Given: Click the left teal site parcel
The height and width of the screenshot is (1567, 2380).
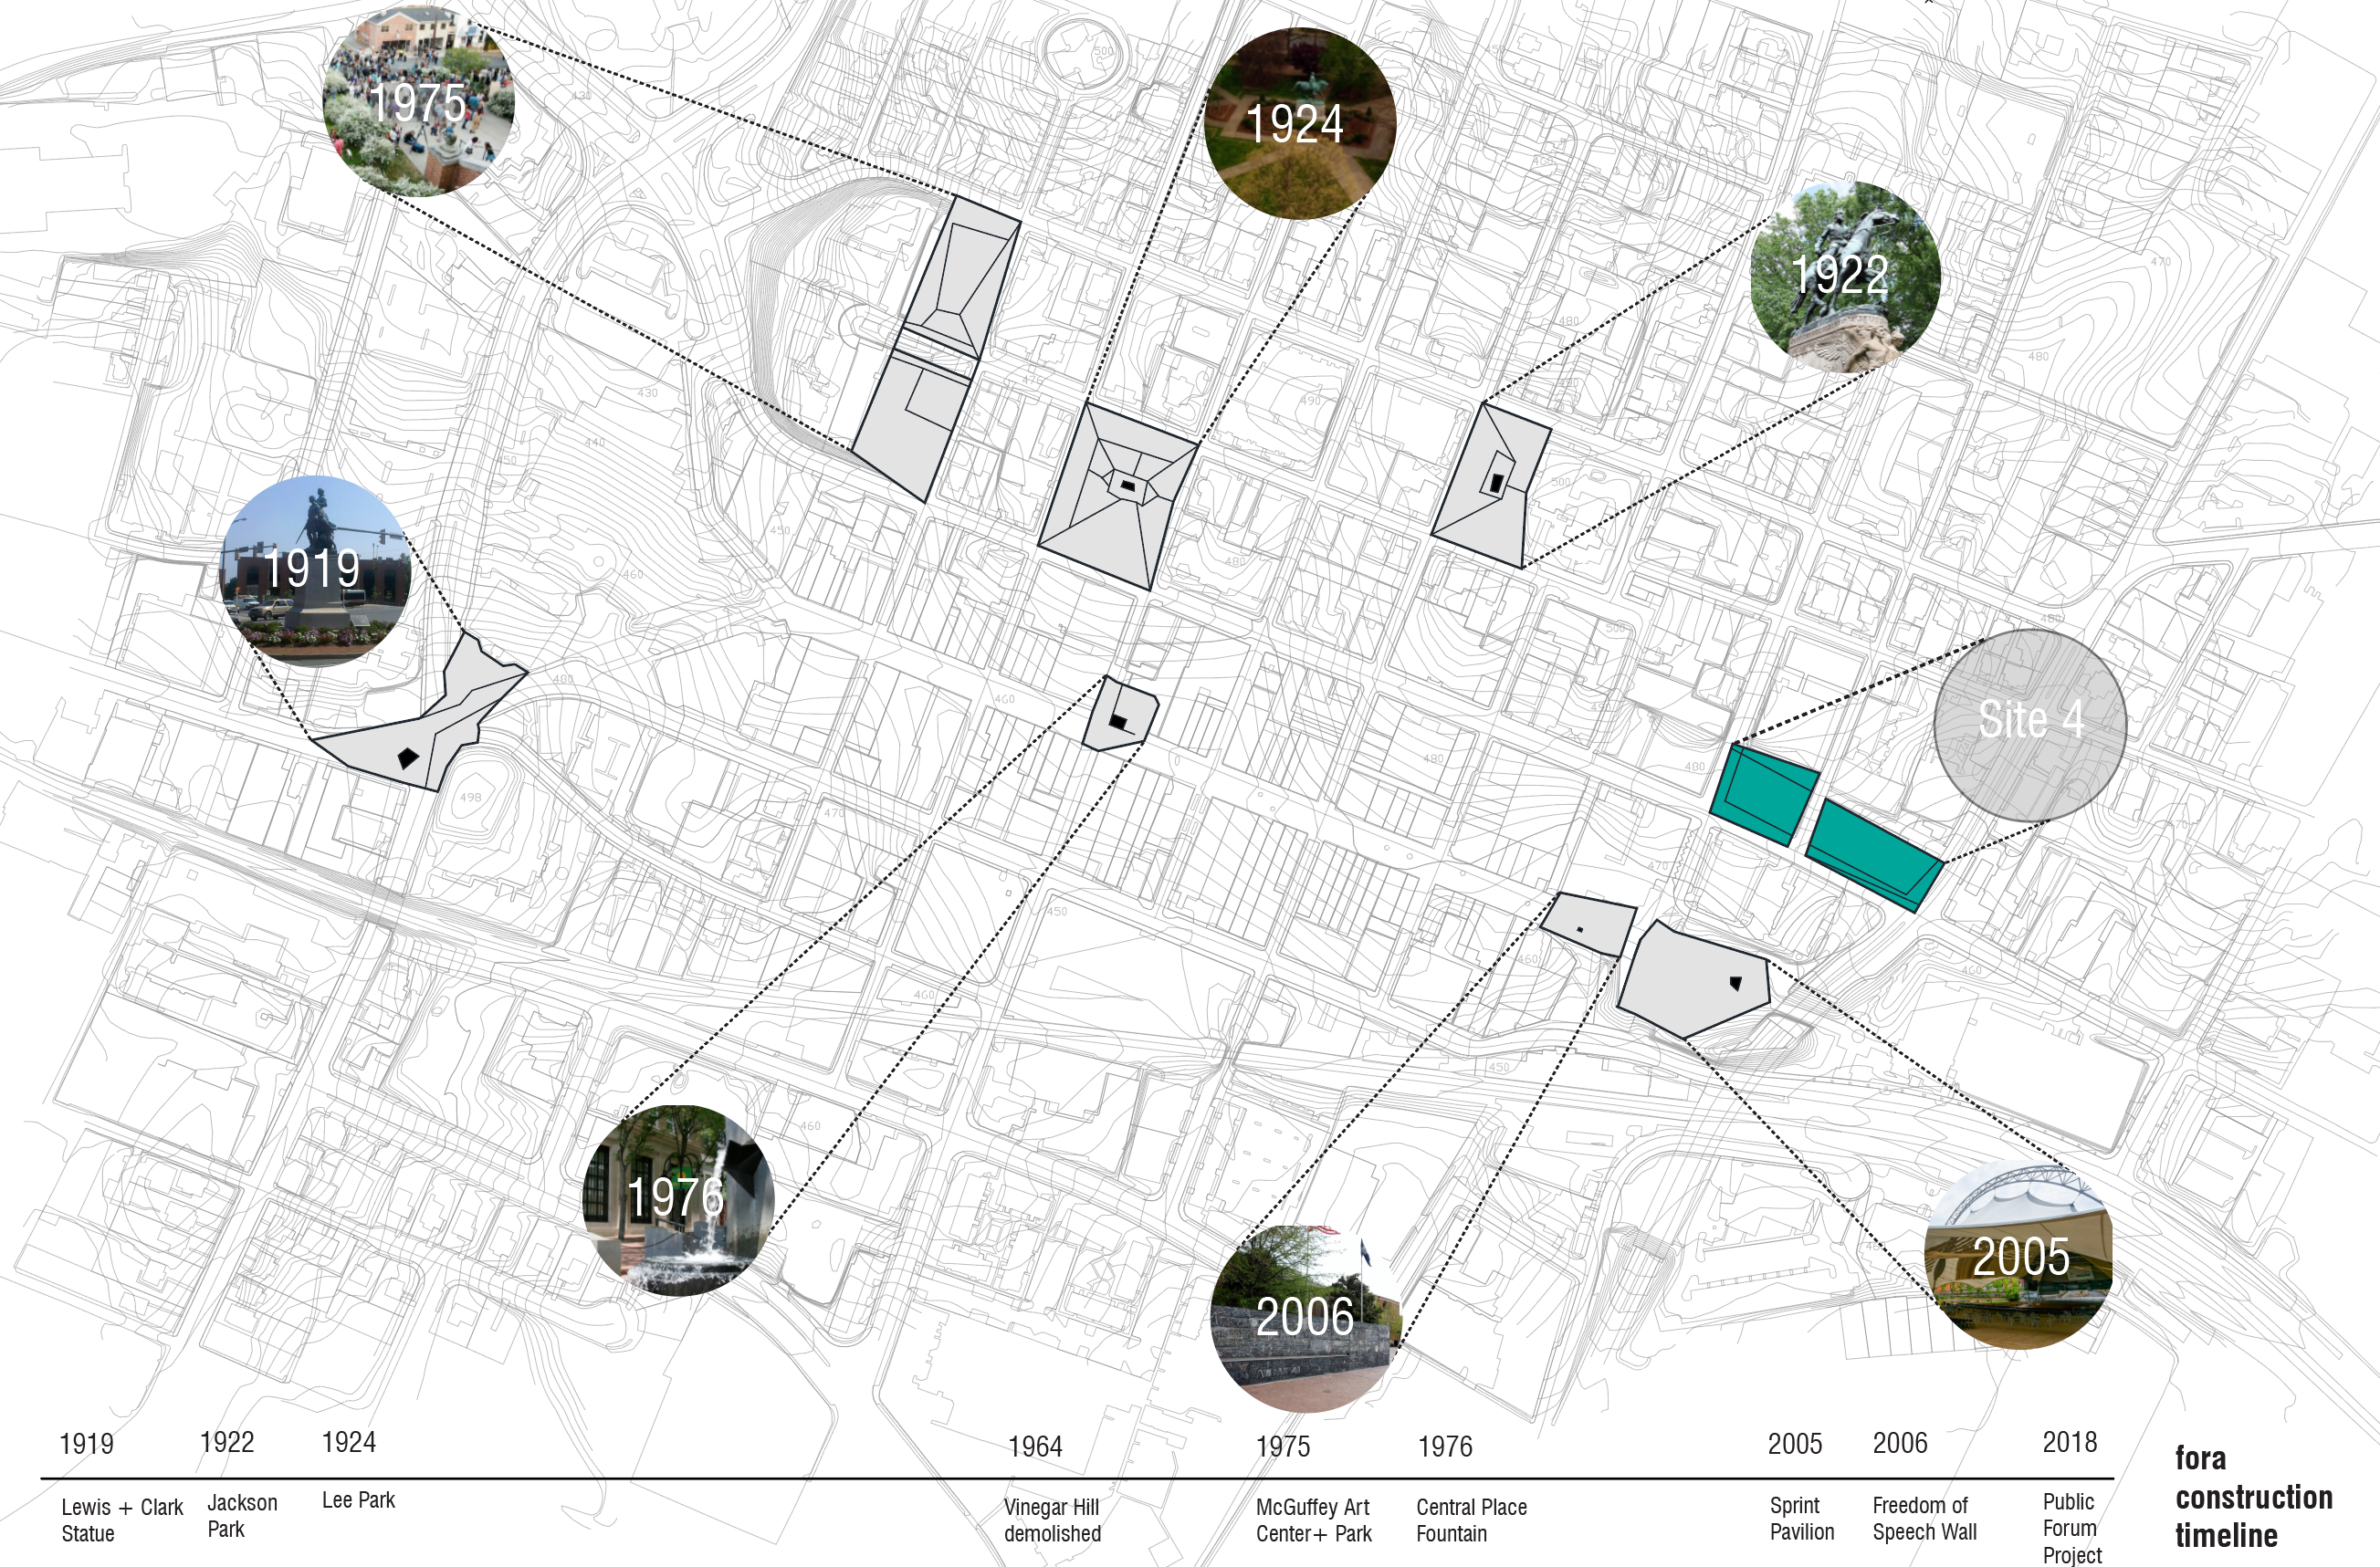Looking at the screenshot, I should pos(1764,793).
